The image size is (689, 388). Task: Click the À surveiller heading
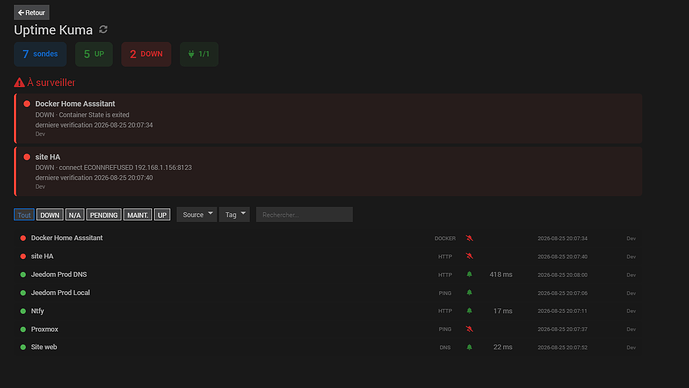click(51, 83)
